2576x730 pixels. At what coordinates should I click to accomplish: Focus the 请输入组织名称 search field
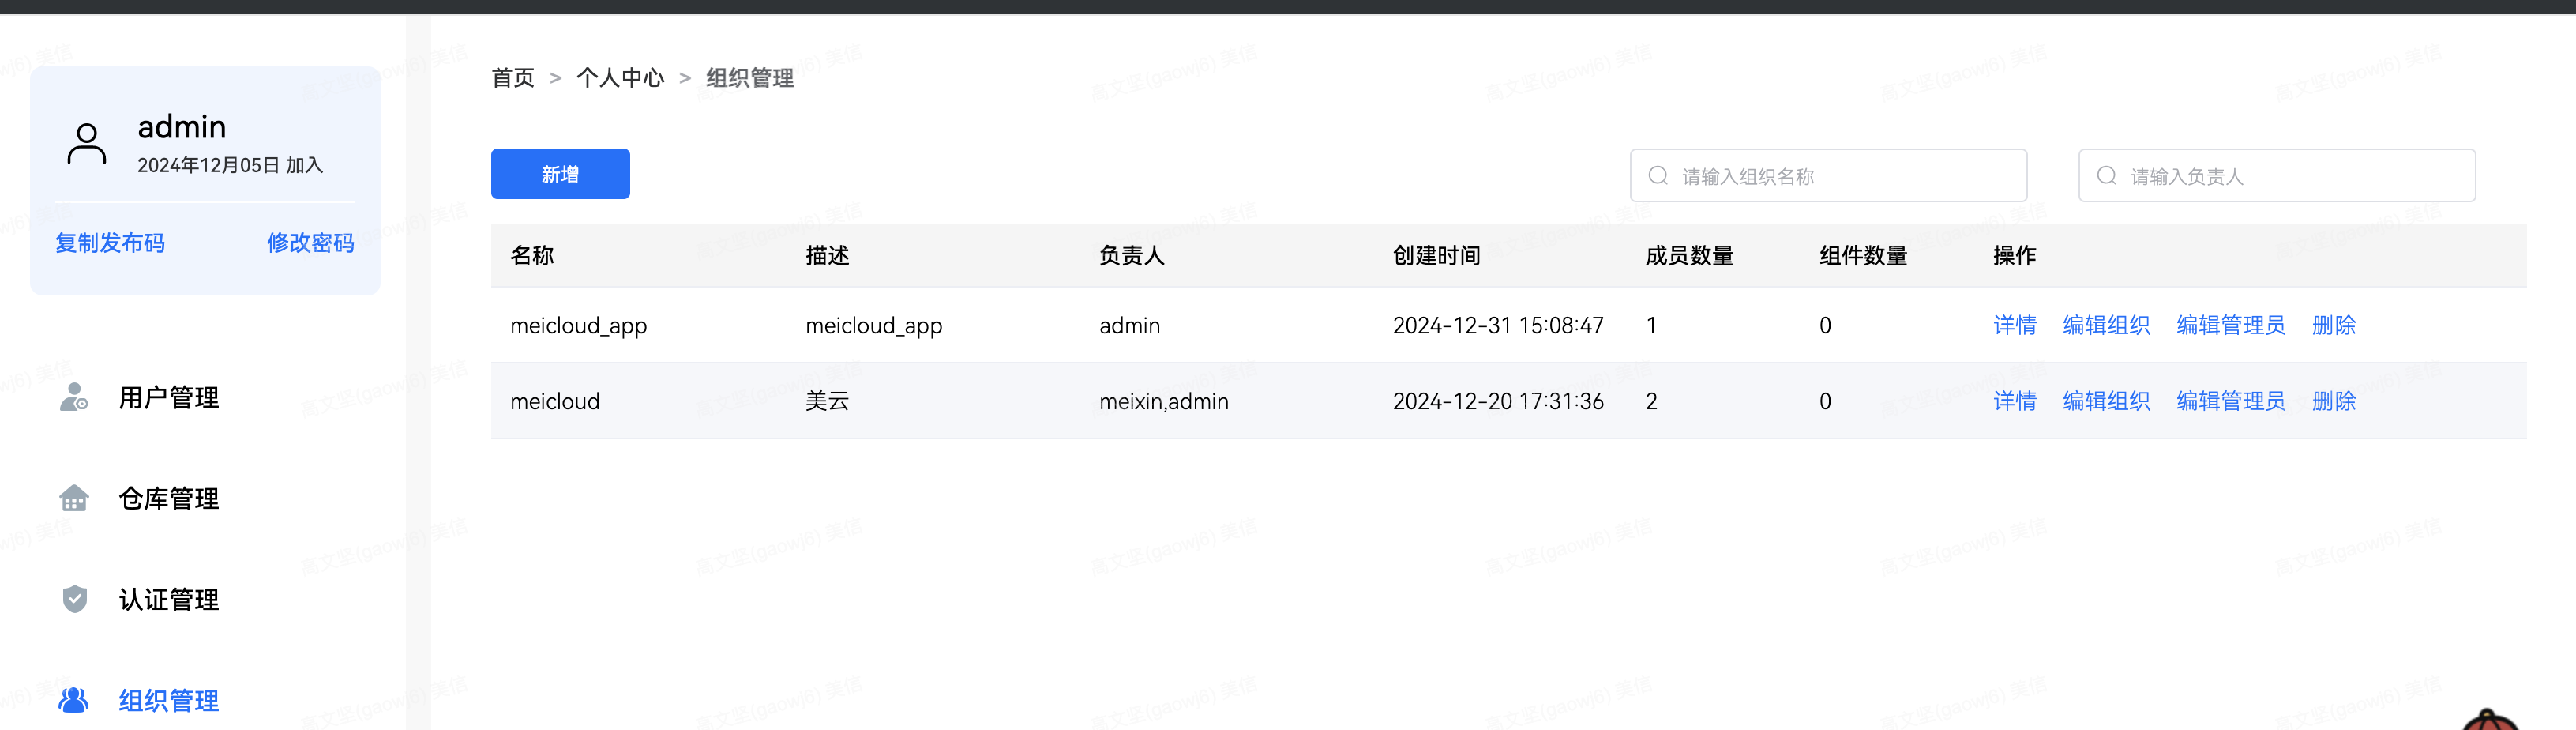pyautogui.click(x=1828, y=176)
